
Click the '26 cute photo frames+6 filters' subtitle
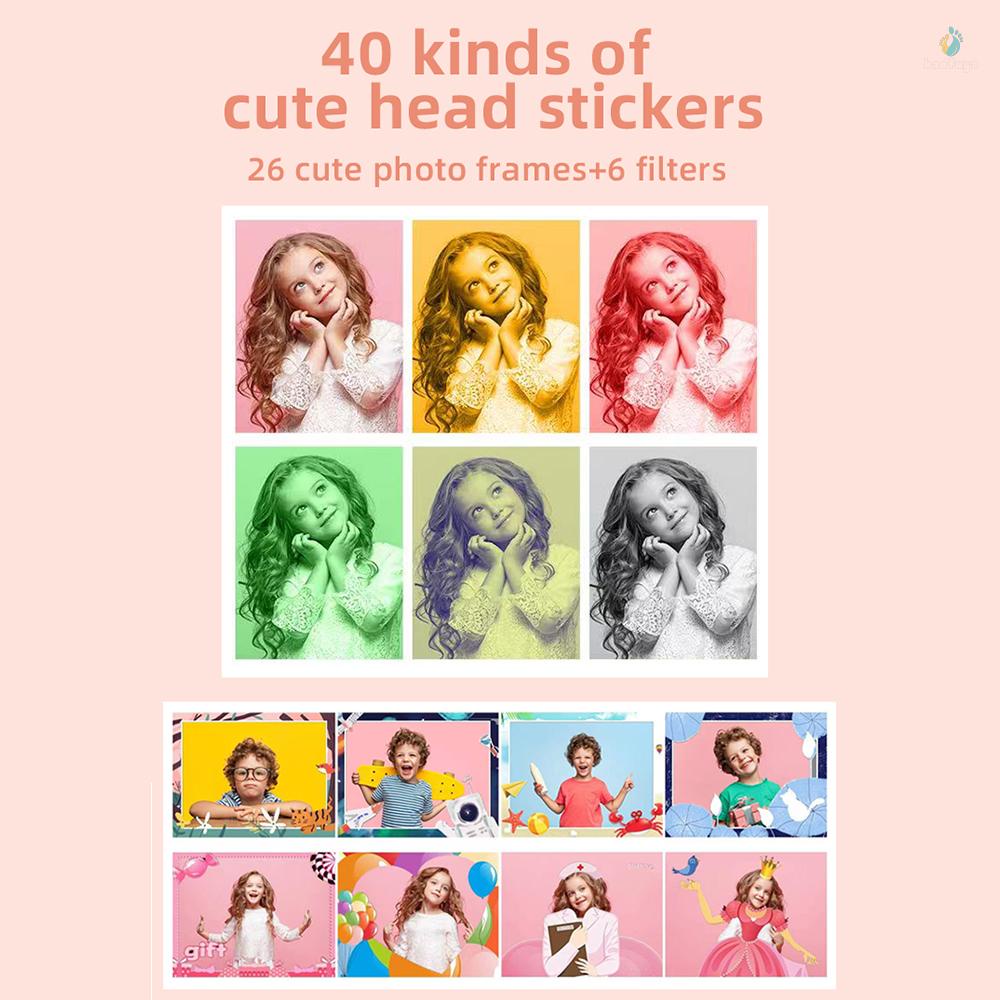pos(487,170)
